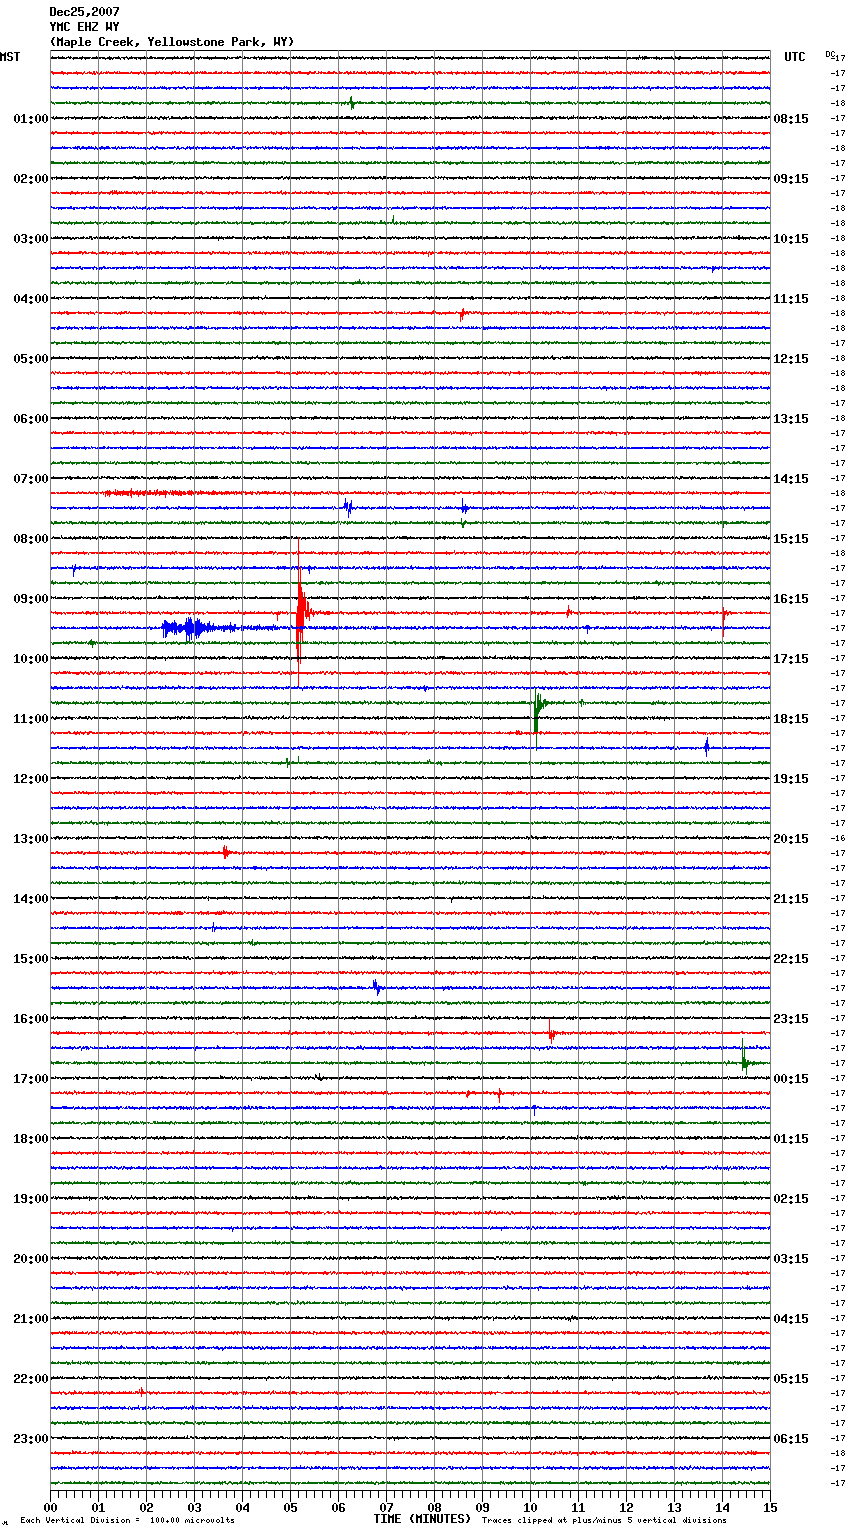Select the 10:00 MST row label
Screen dimensions: 850x1534
point(31,659)
